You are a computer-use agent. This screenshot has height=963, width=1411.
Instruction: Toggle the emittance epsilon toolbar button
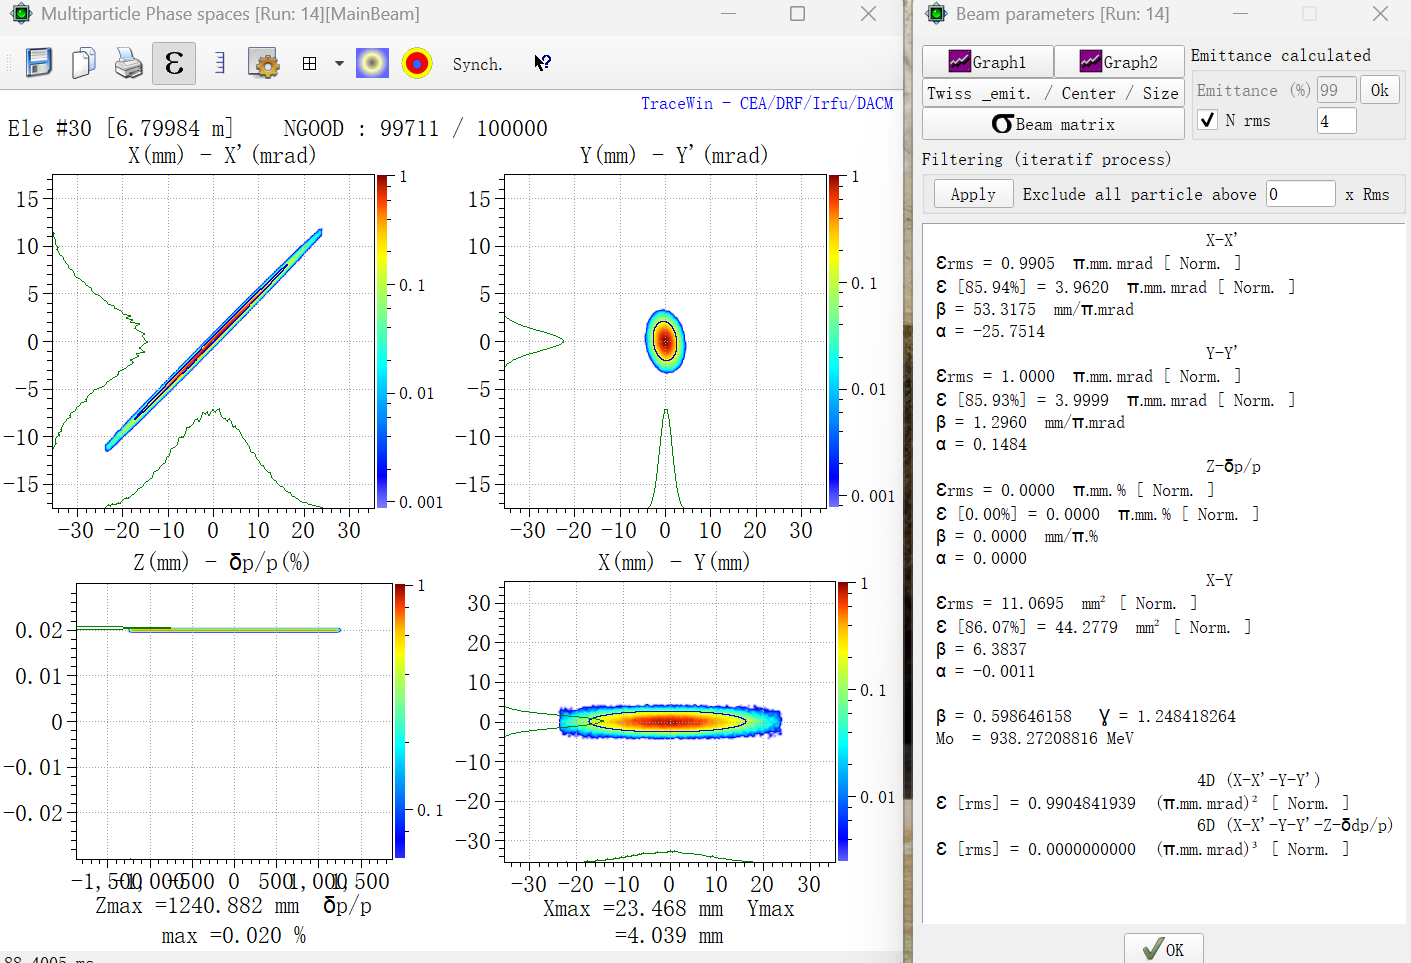click(174, 63)
